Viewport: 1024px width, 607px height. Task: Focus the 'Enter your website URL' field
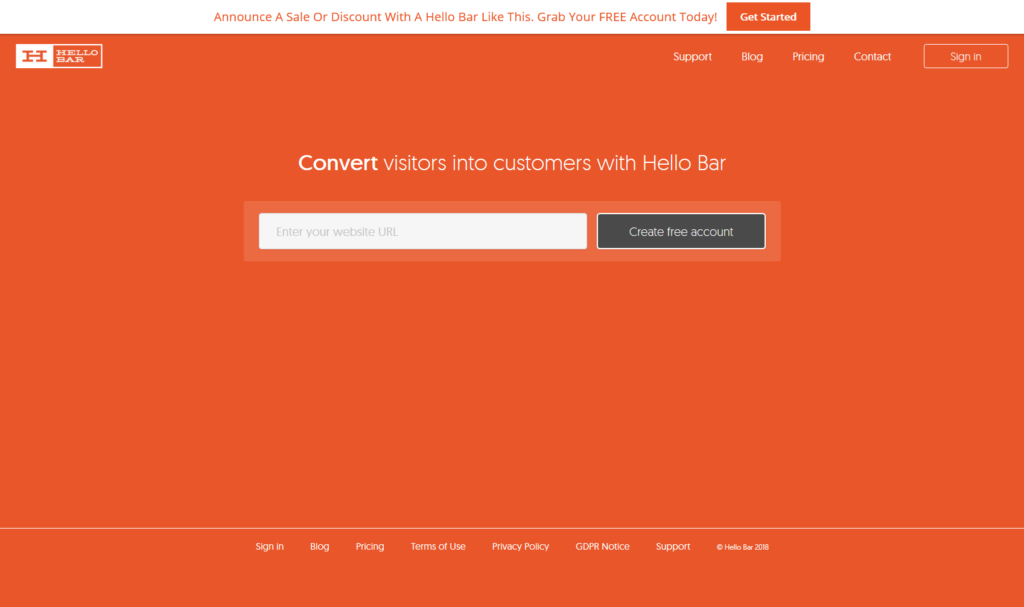pyautogui.click(x=423, y=231)
